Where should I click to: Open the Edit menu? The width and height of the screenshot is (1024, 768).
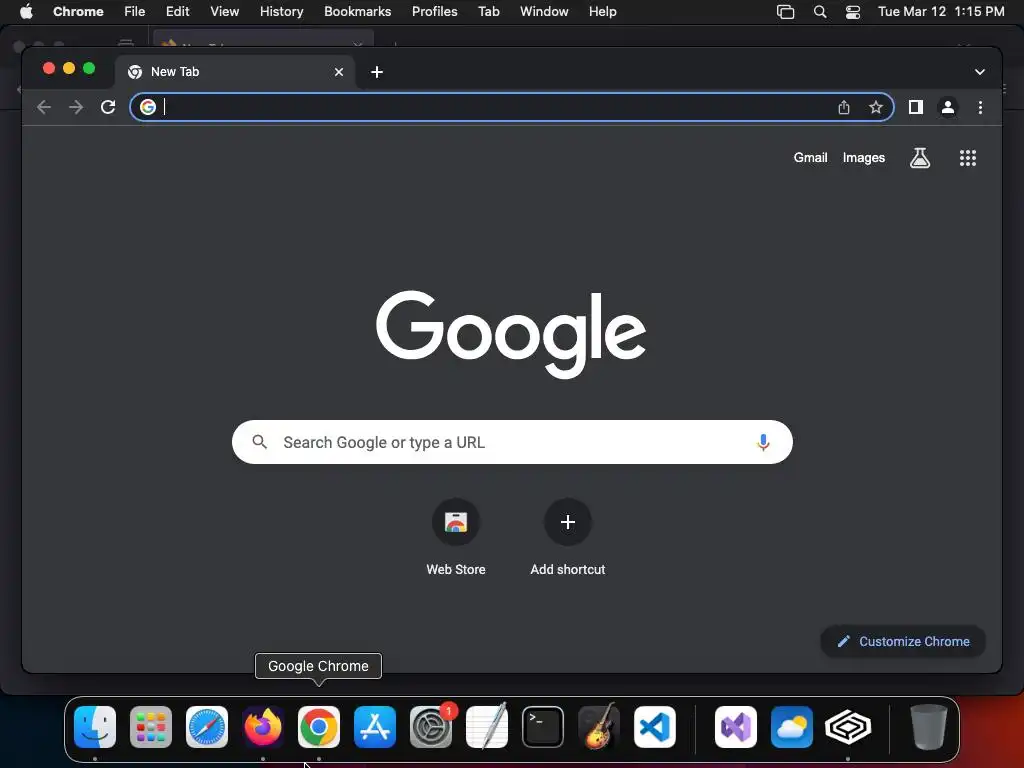[x=177, y=11]
